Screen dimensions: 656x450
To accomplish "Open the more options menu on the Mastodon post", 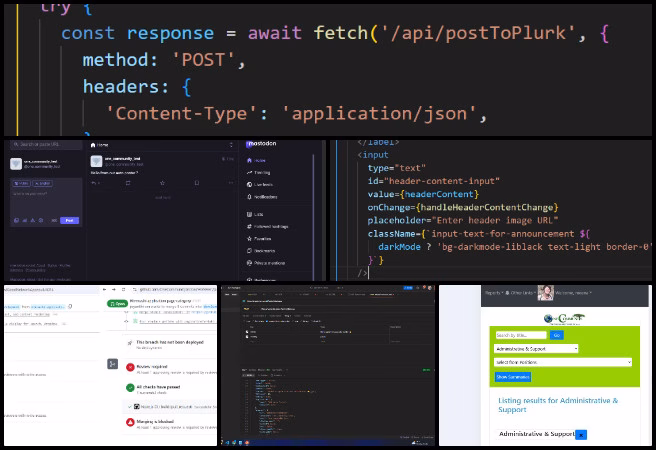I will (x=231, y=183).
